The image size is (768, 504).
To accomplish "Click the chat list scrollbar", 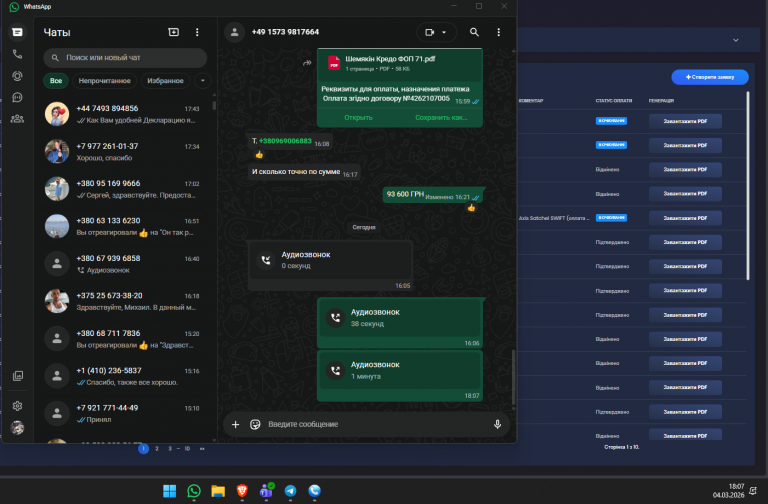I will tap(214, 105).
